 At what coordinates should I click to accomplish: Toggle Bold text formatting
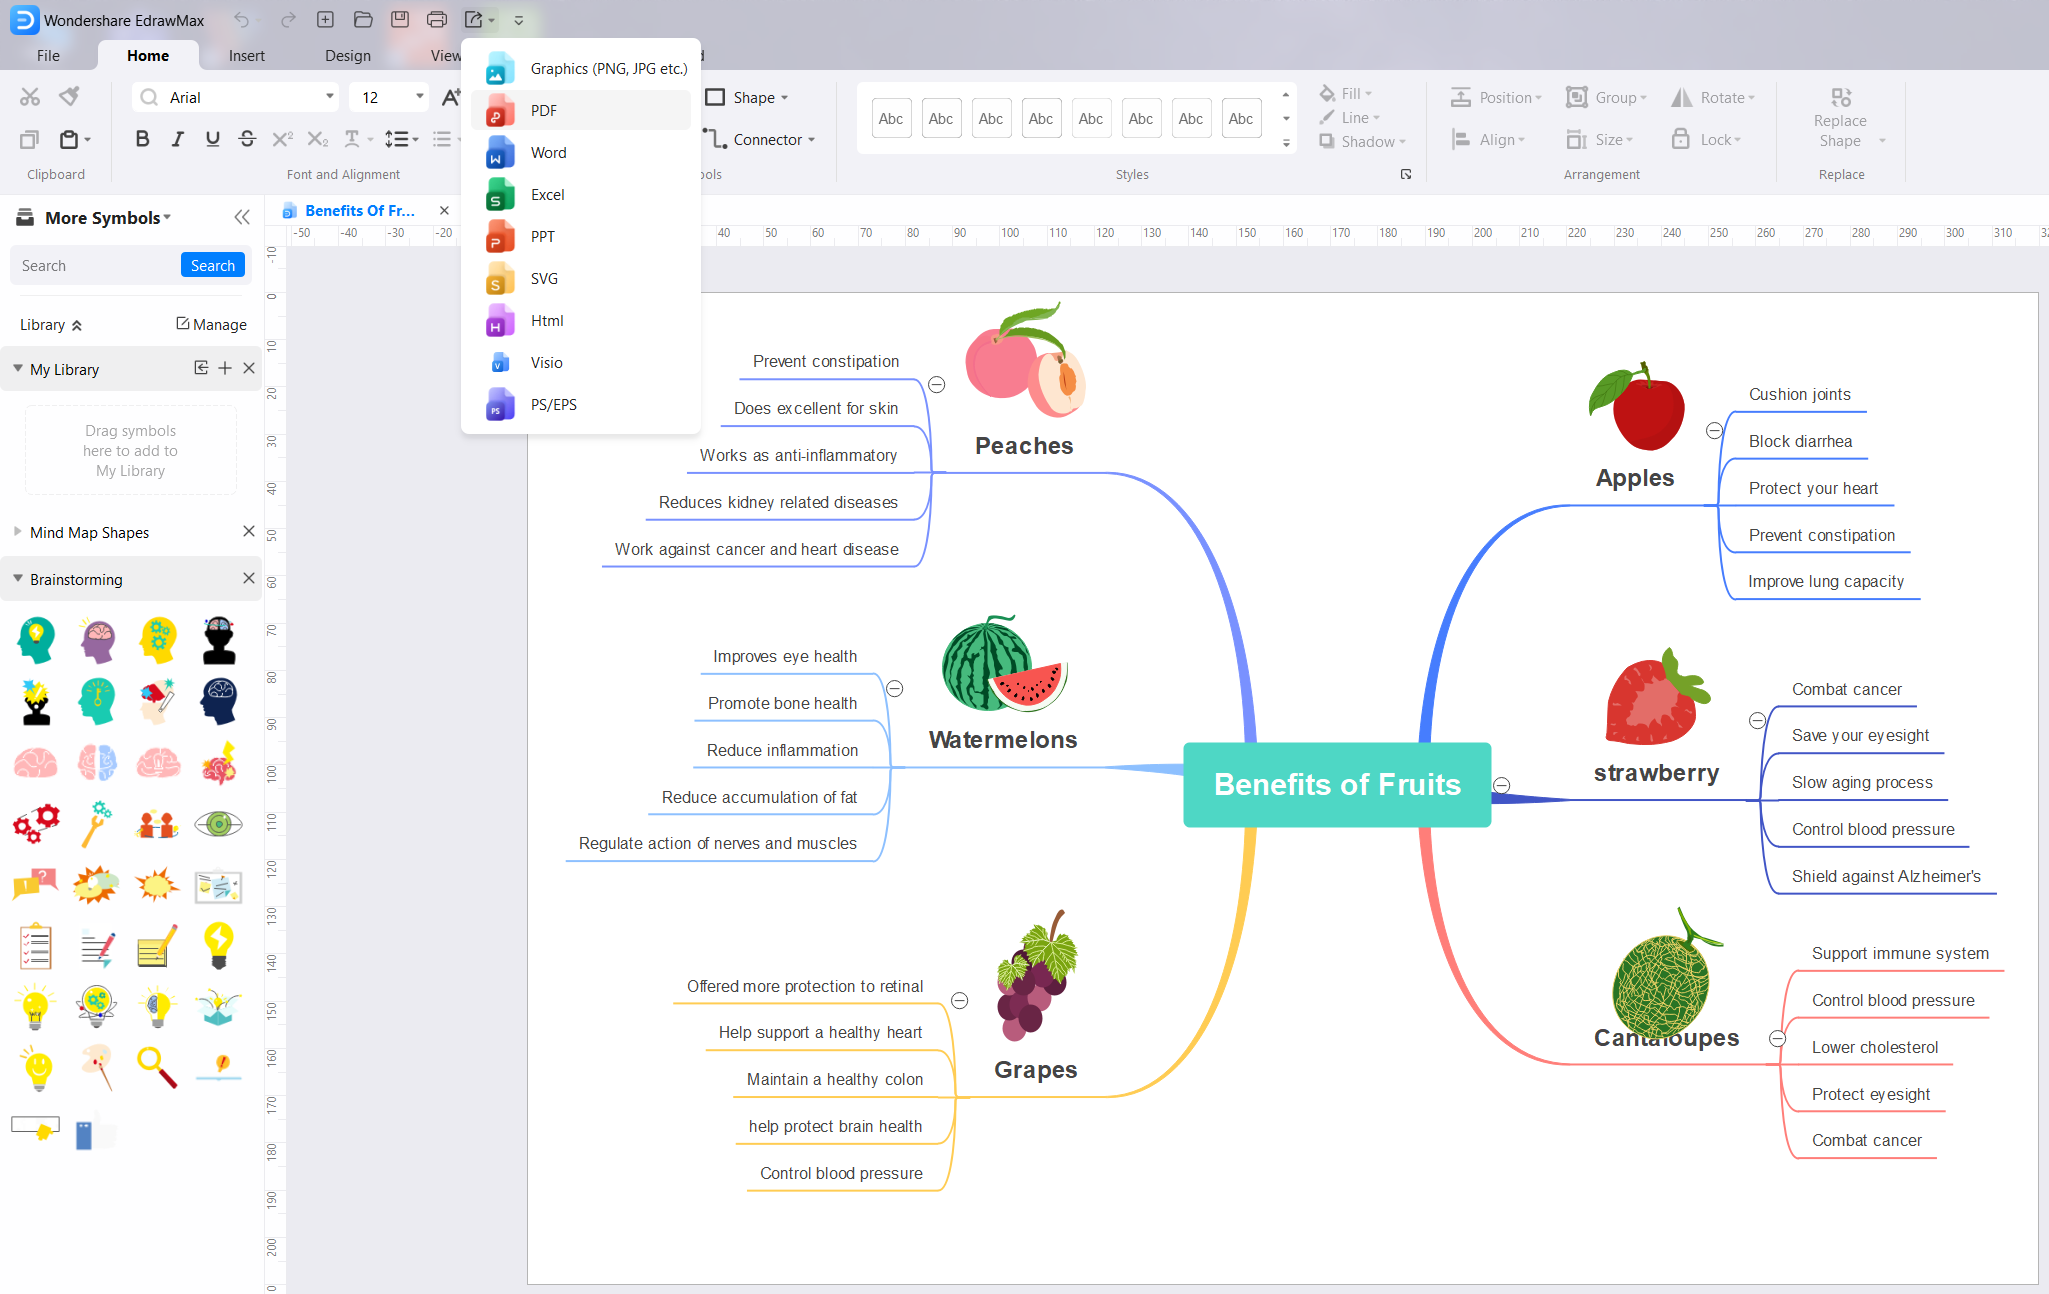tap(142, 139)
